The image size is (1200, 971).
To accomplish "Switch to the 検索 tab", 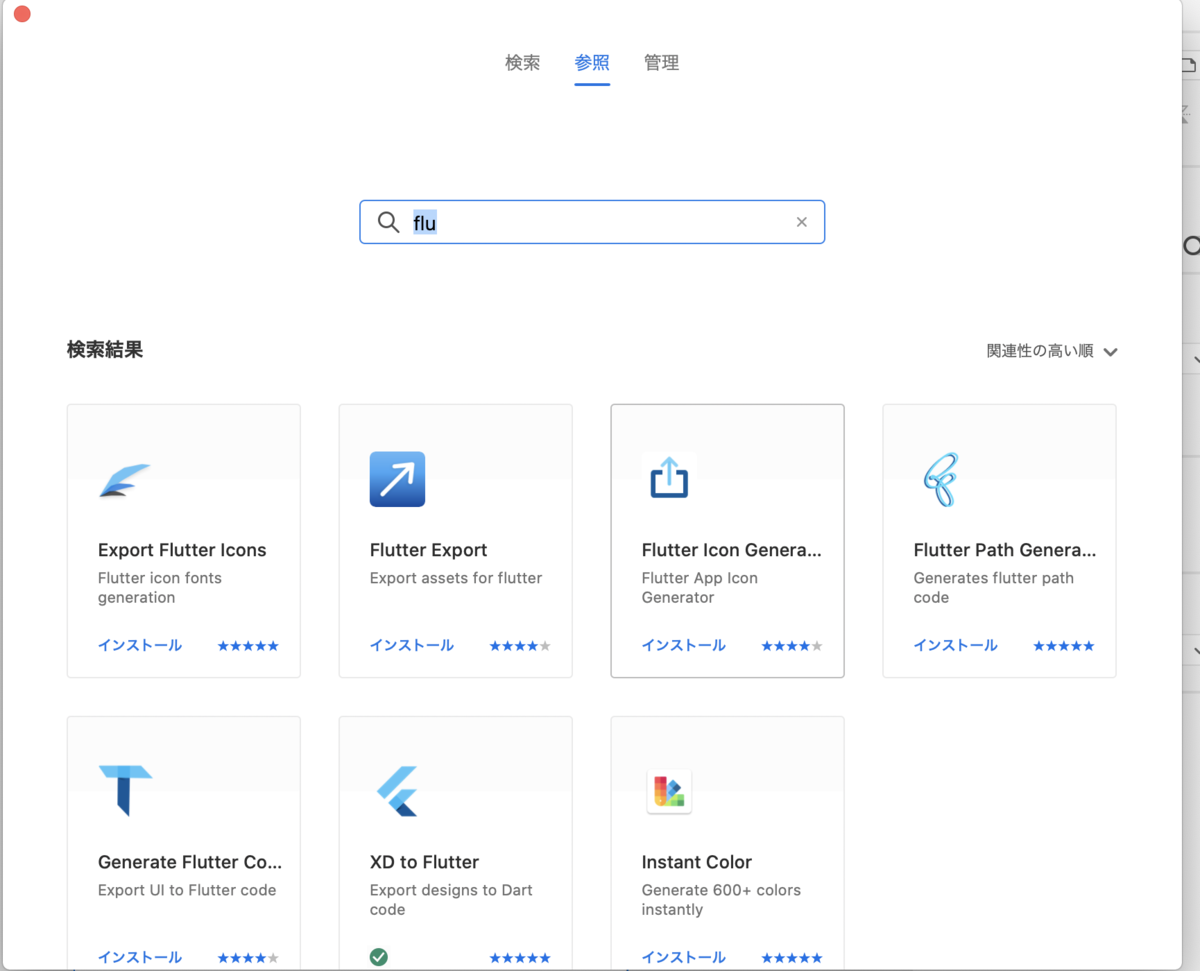I will (x=522, y=63).
